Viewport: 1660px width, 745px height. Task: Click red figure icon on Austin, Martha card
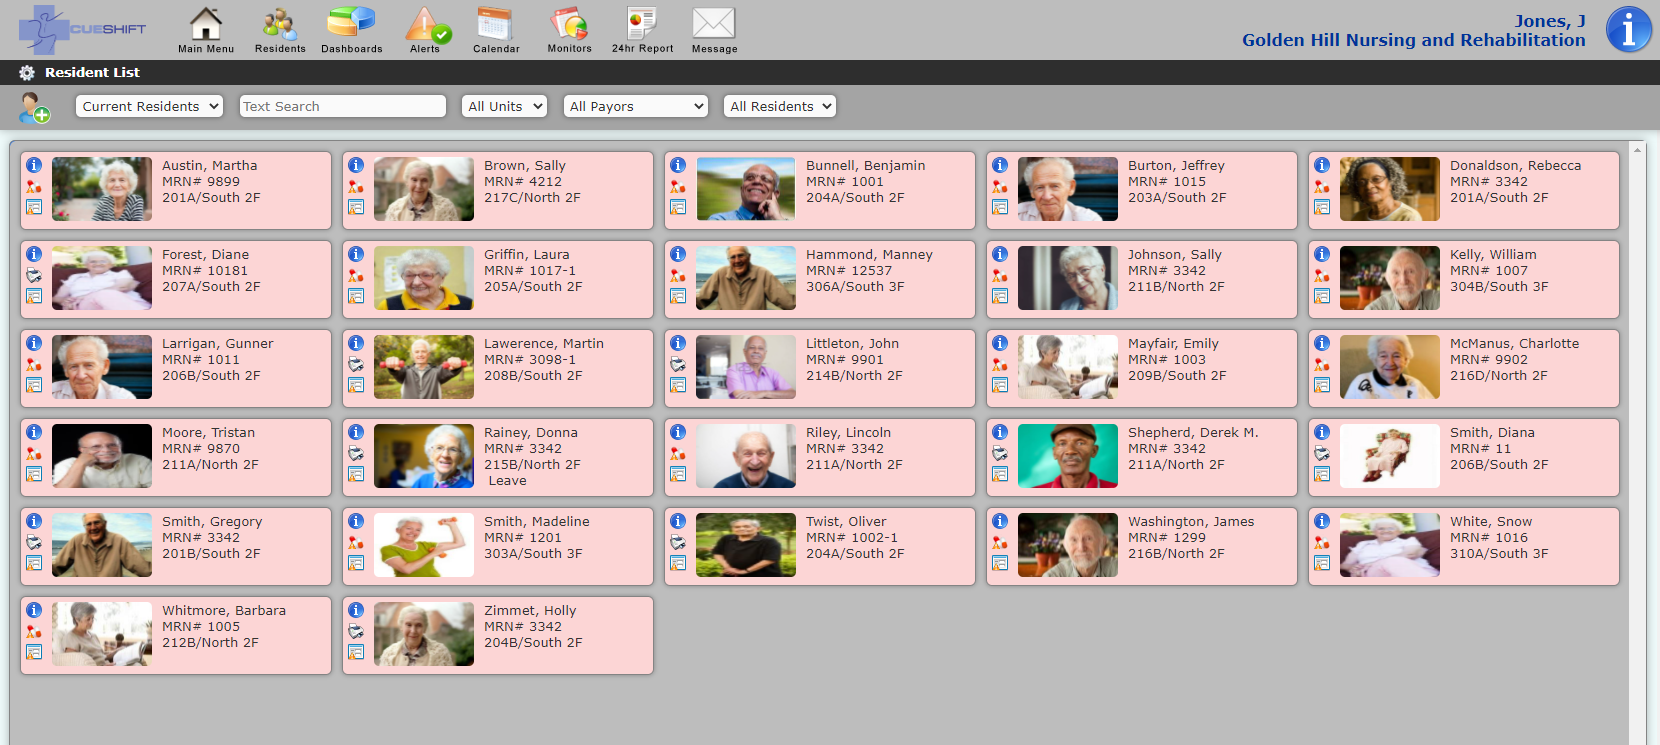click(x=34, y=186)
